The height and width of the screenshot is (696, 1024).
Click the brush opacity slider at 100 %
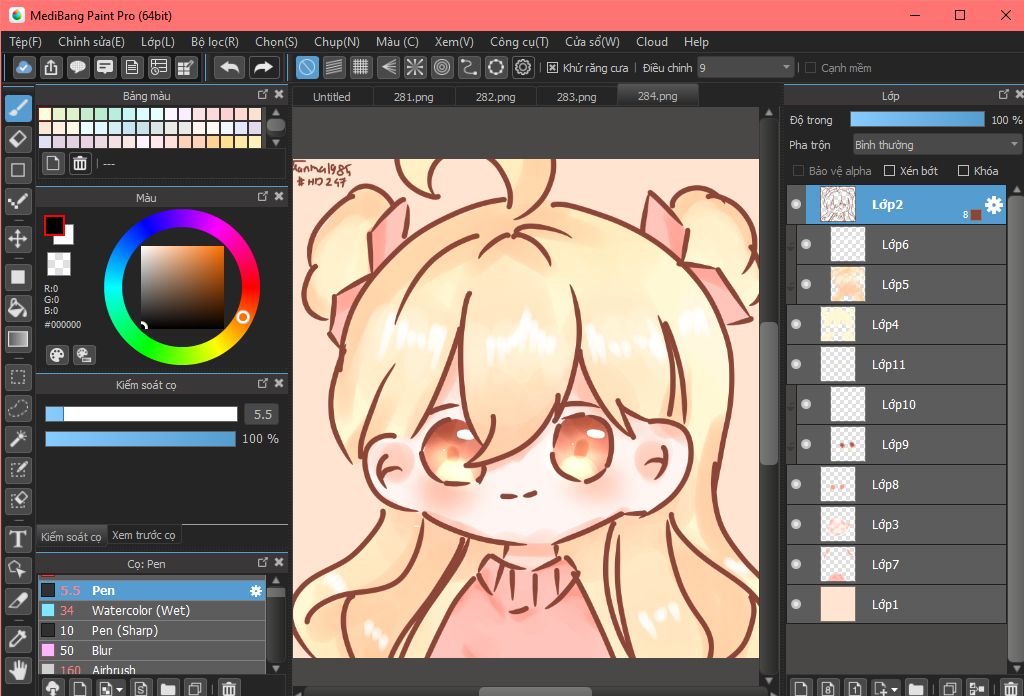click(140, 439)
